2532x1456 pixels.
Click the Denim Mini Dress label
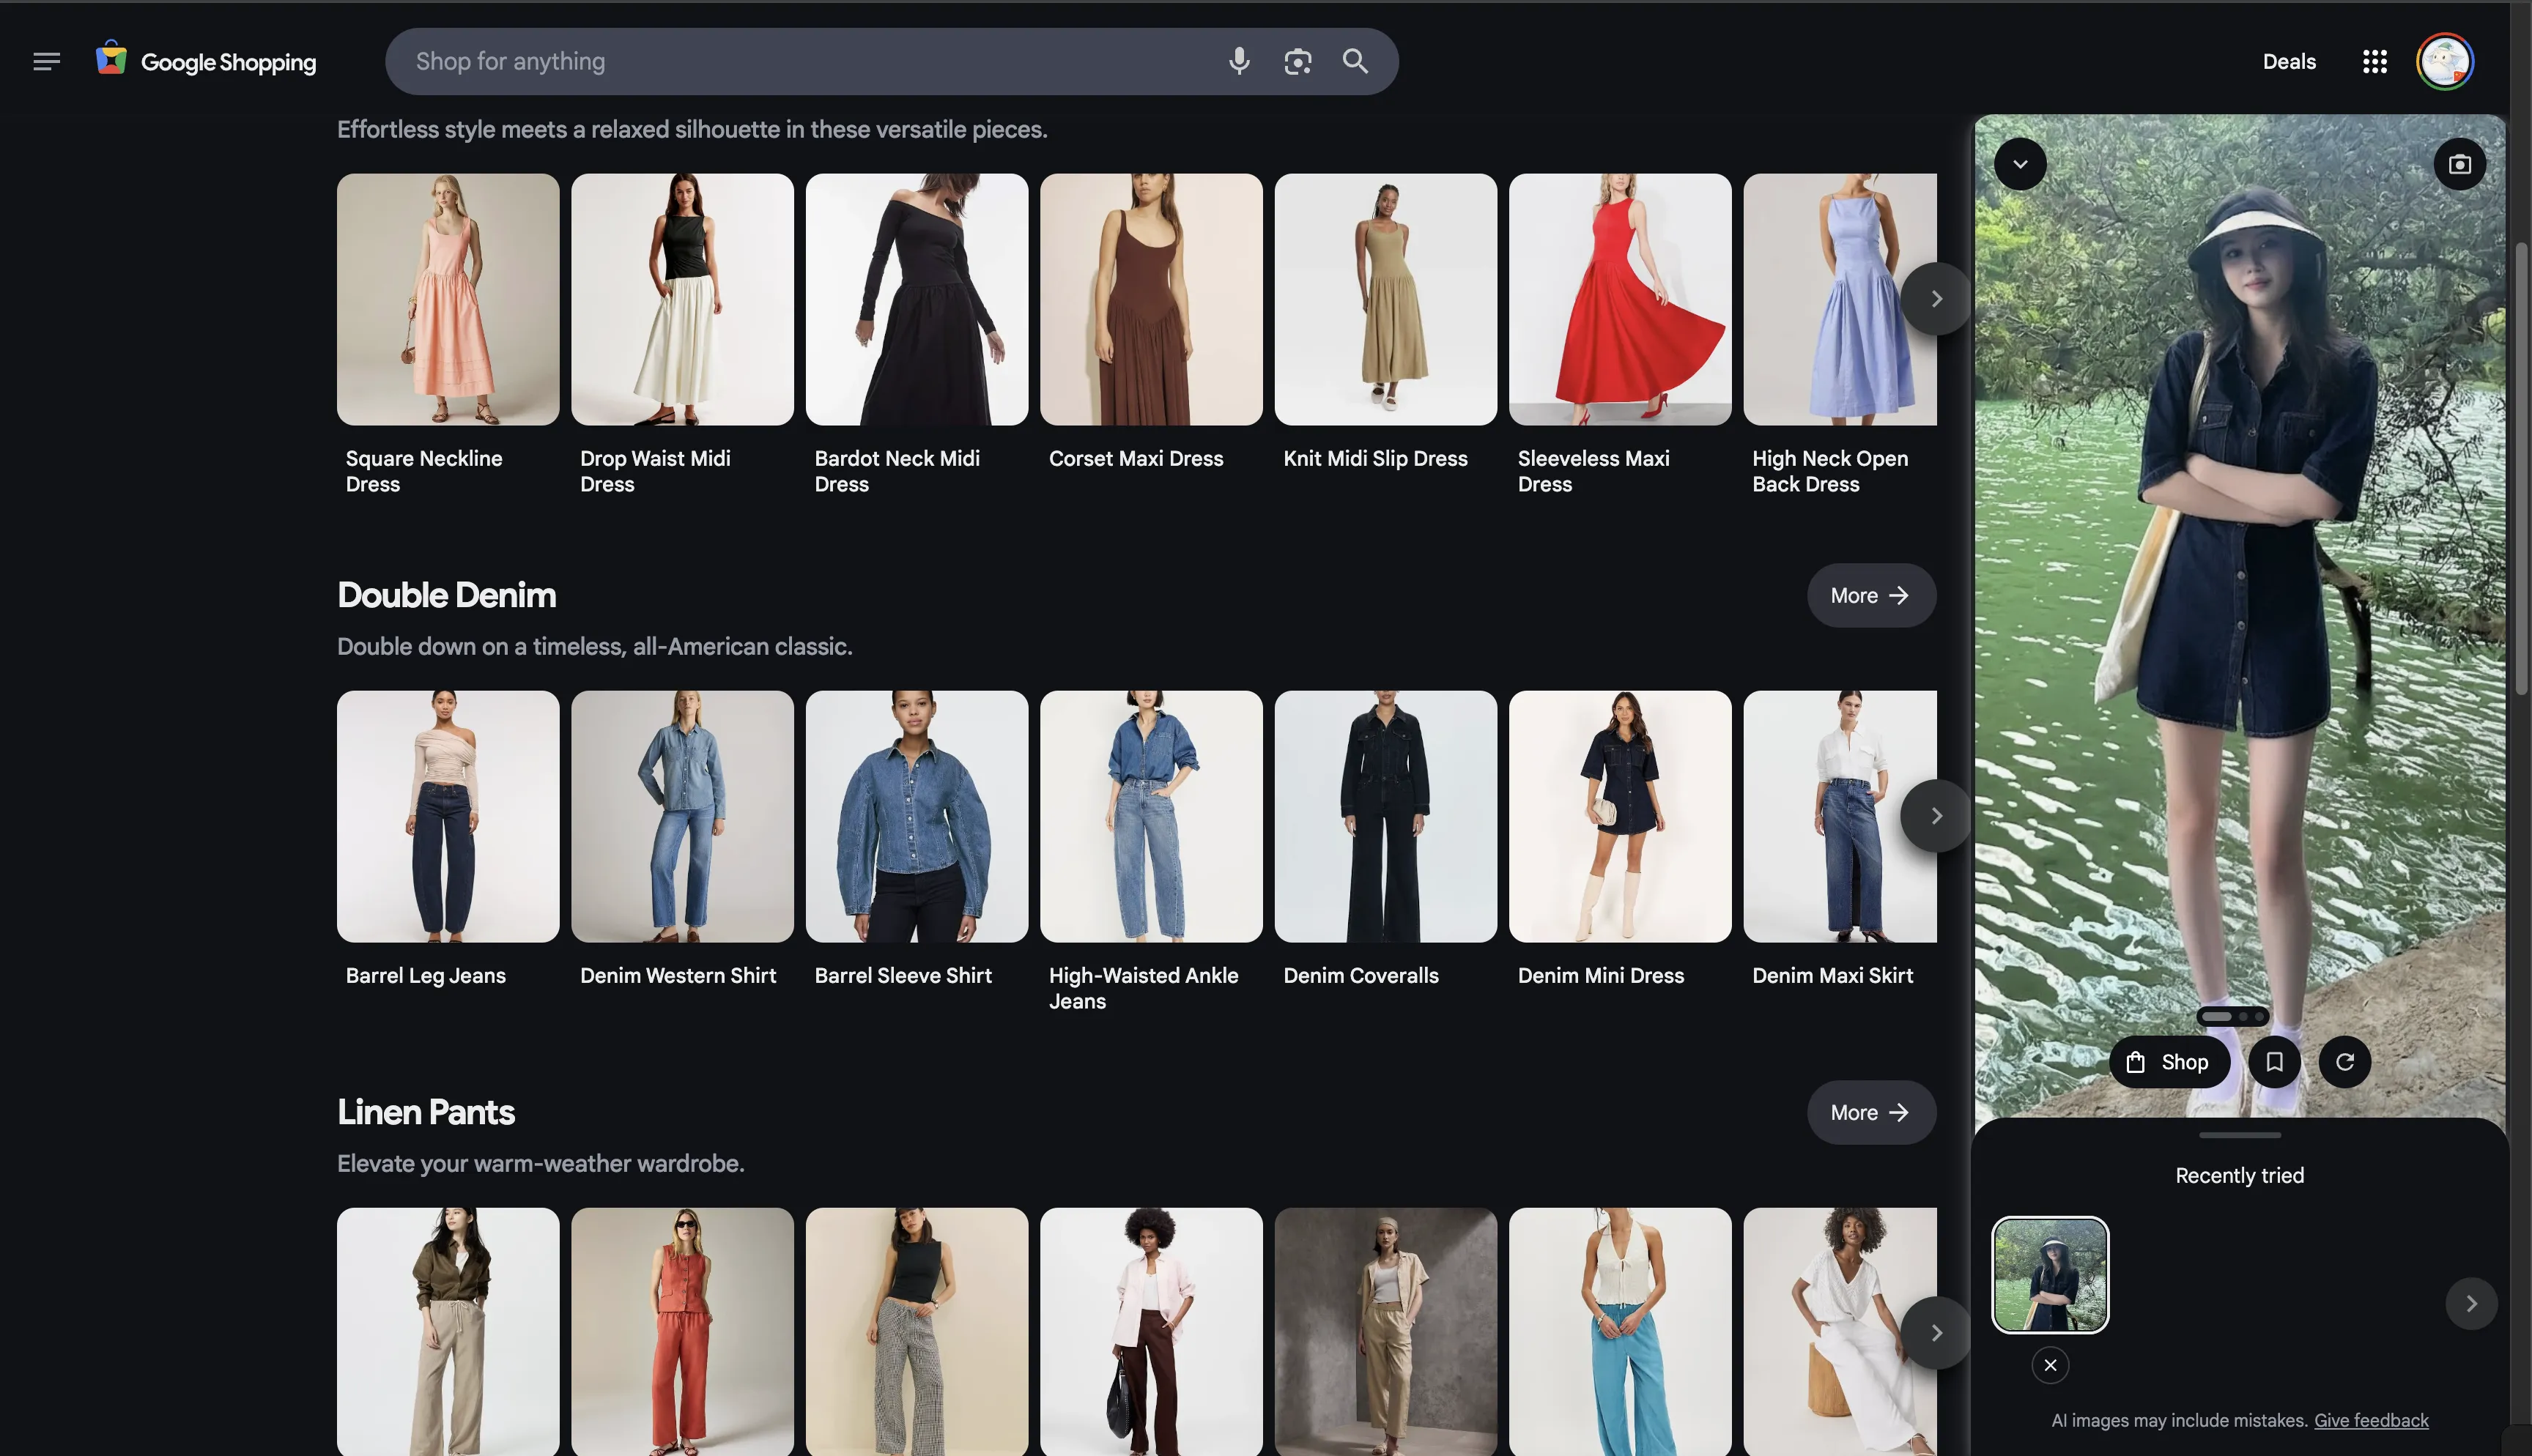1601,976
